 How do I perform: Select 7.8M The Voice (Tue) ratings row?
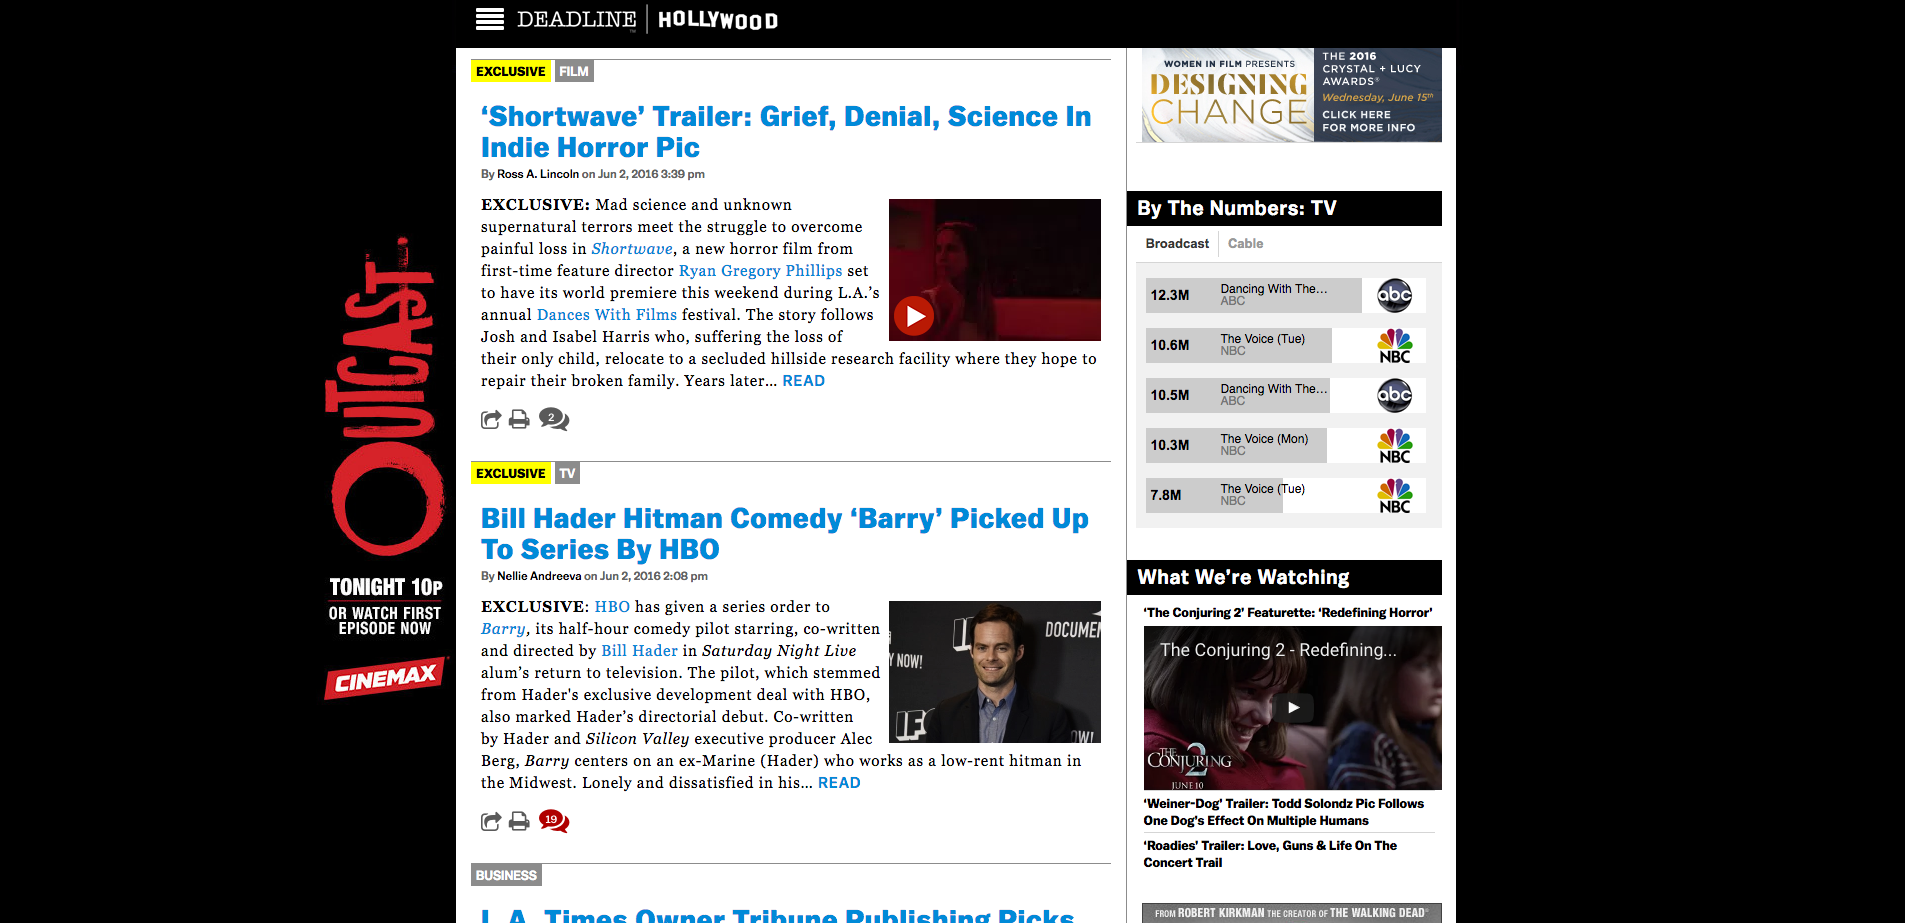pyautogui.click(x=1286, y=495)
